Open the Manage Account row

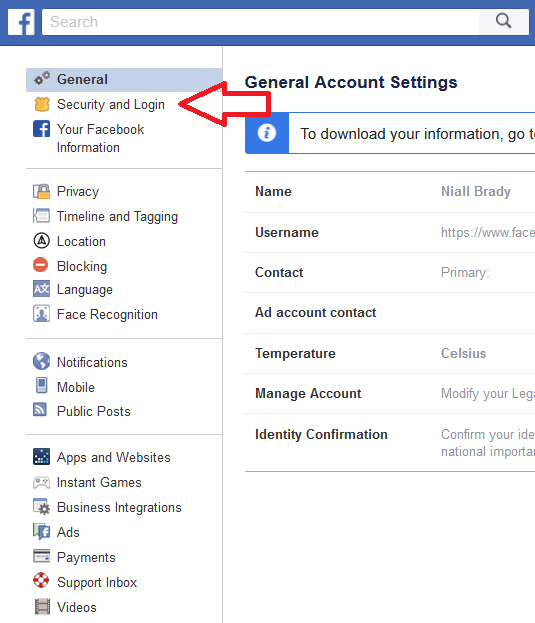click(x=390, y=394)
